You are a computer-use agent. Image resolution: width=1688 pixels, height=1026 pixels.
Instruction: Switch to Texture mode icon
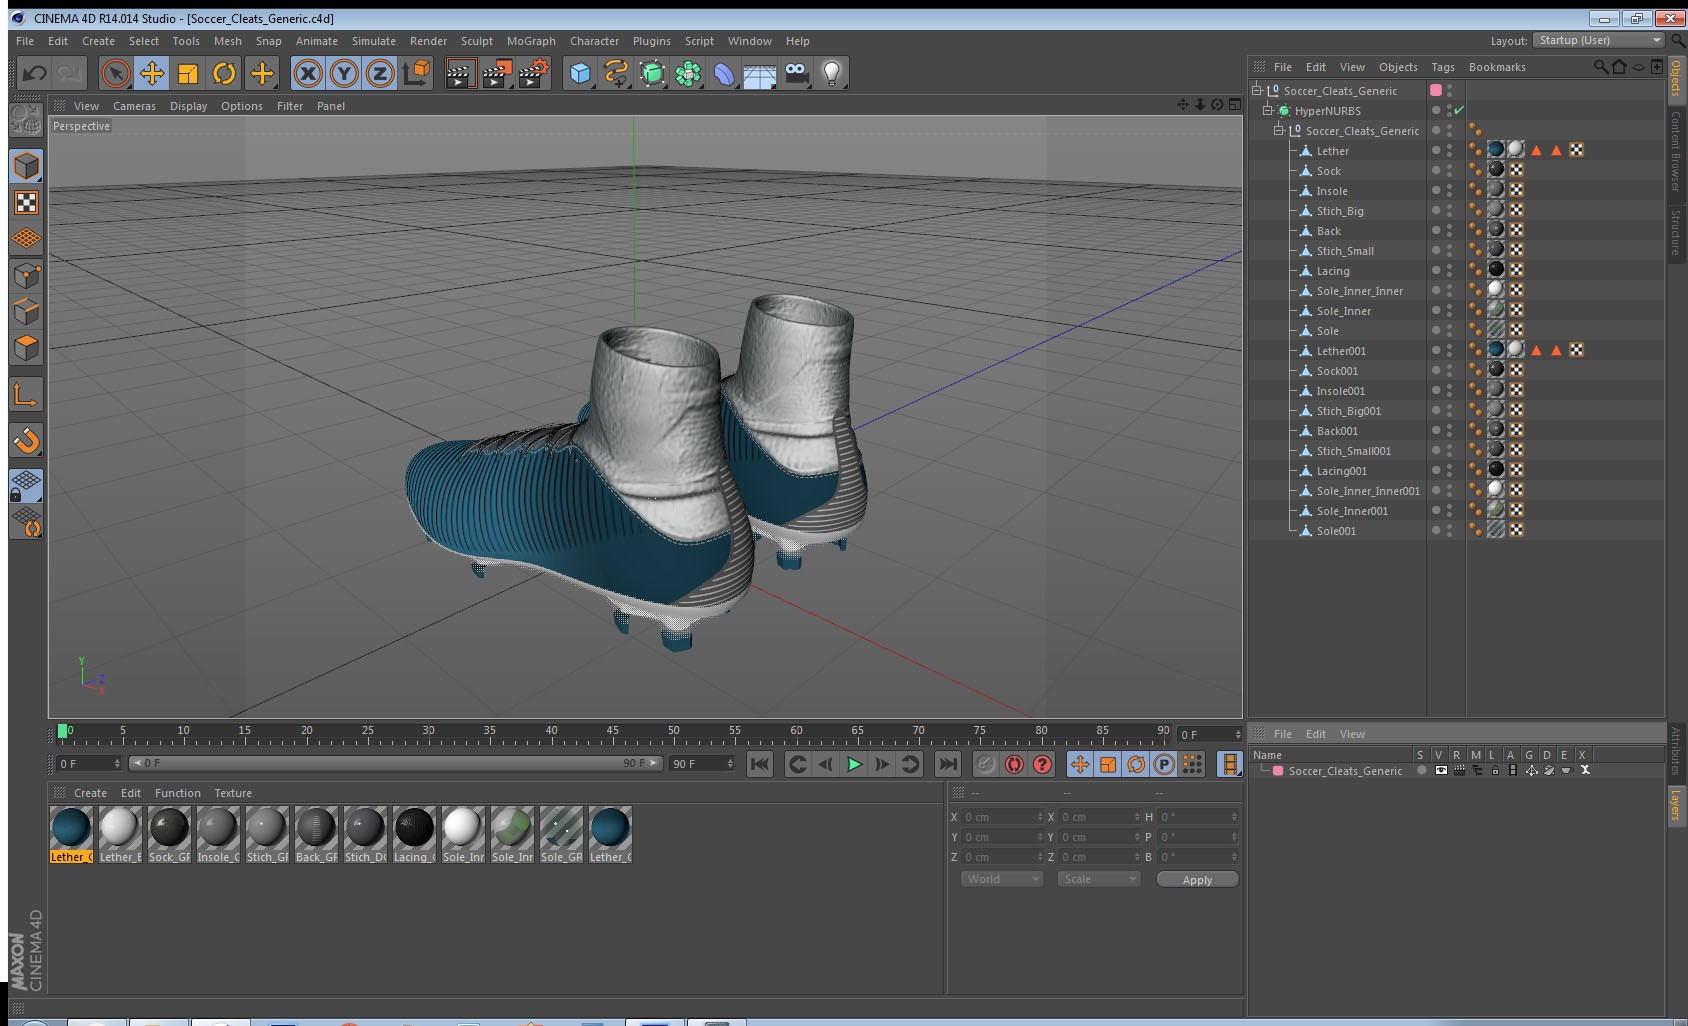tap(27, 203)
